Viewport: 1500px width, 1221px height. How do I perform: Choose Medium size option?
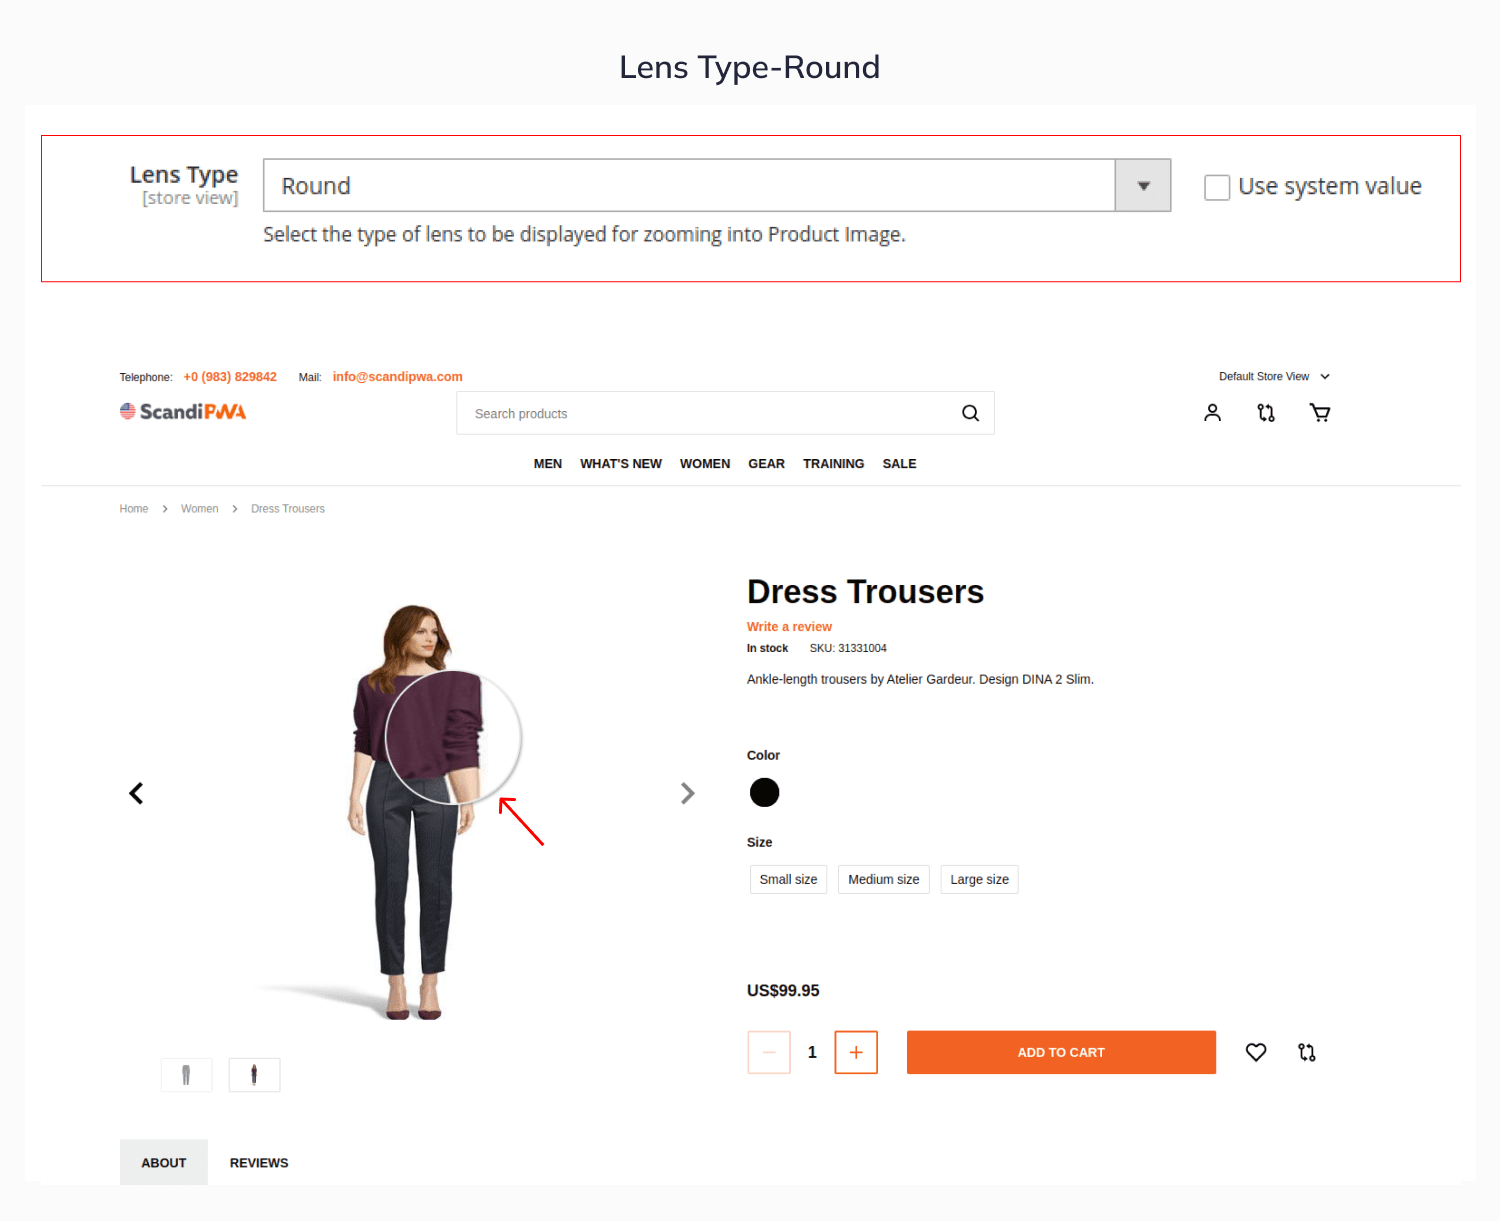pos(884,879)
